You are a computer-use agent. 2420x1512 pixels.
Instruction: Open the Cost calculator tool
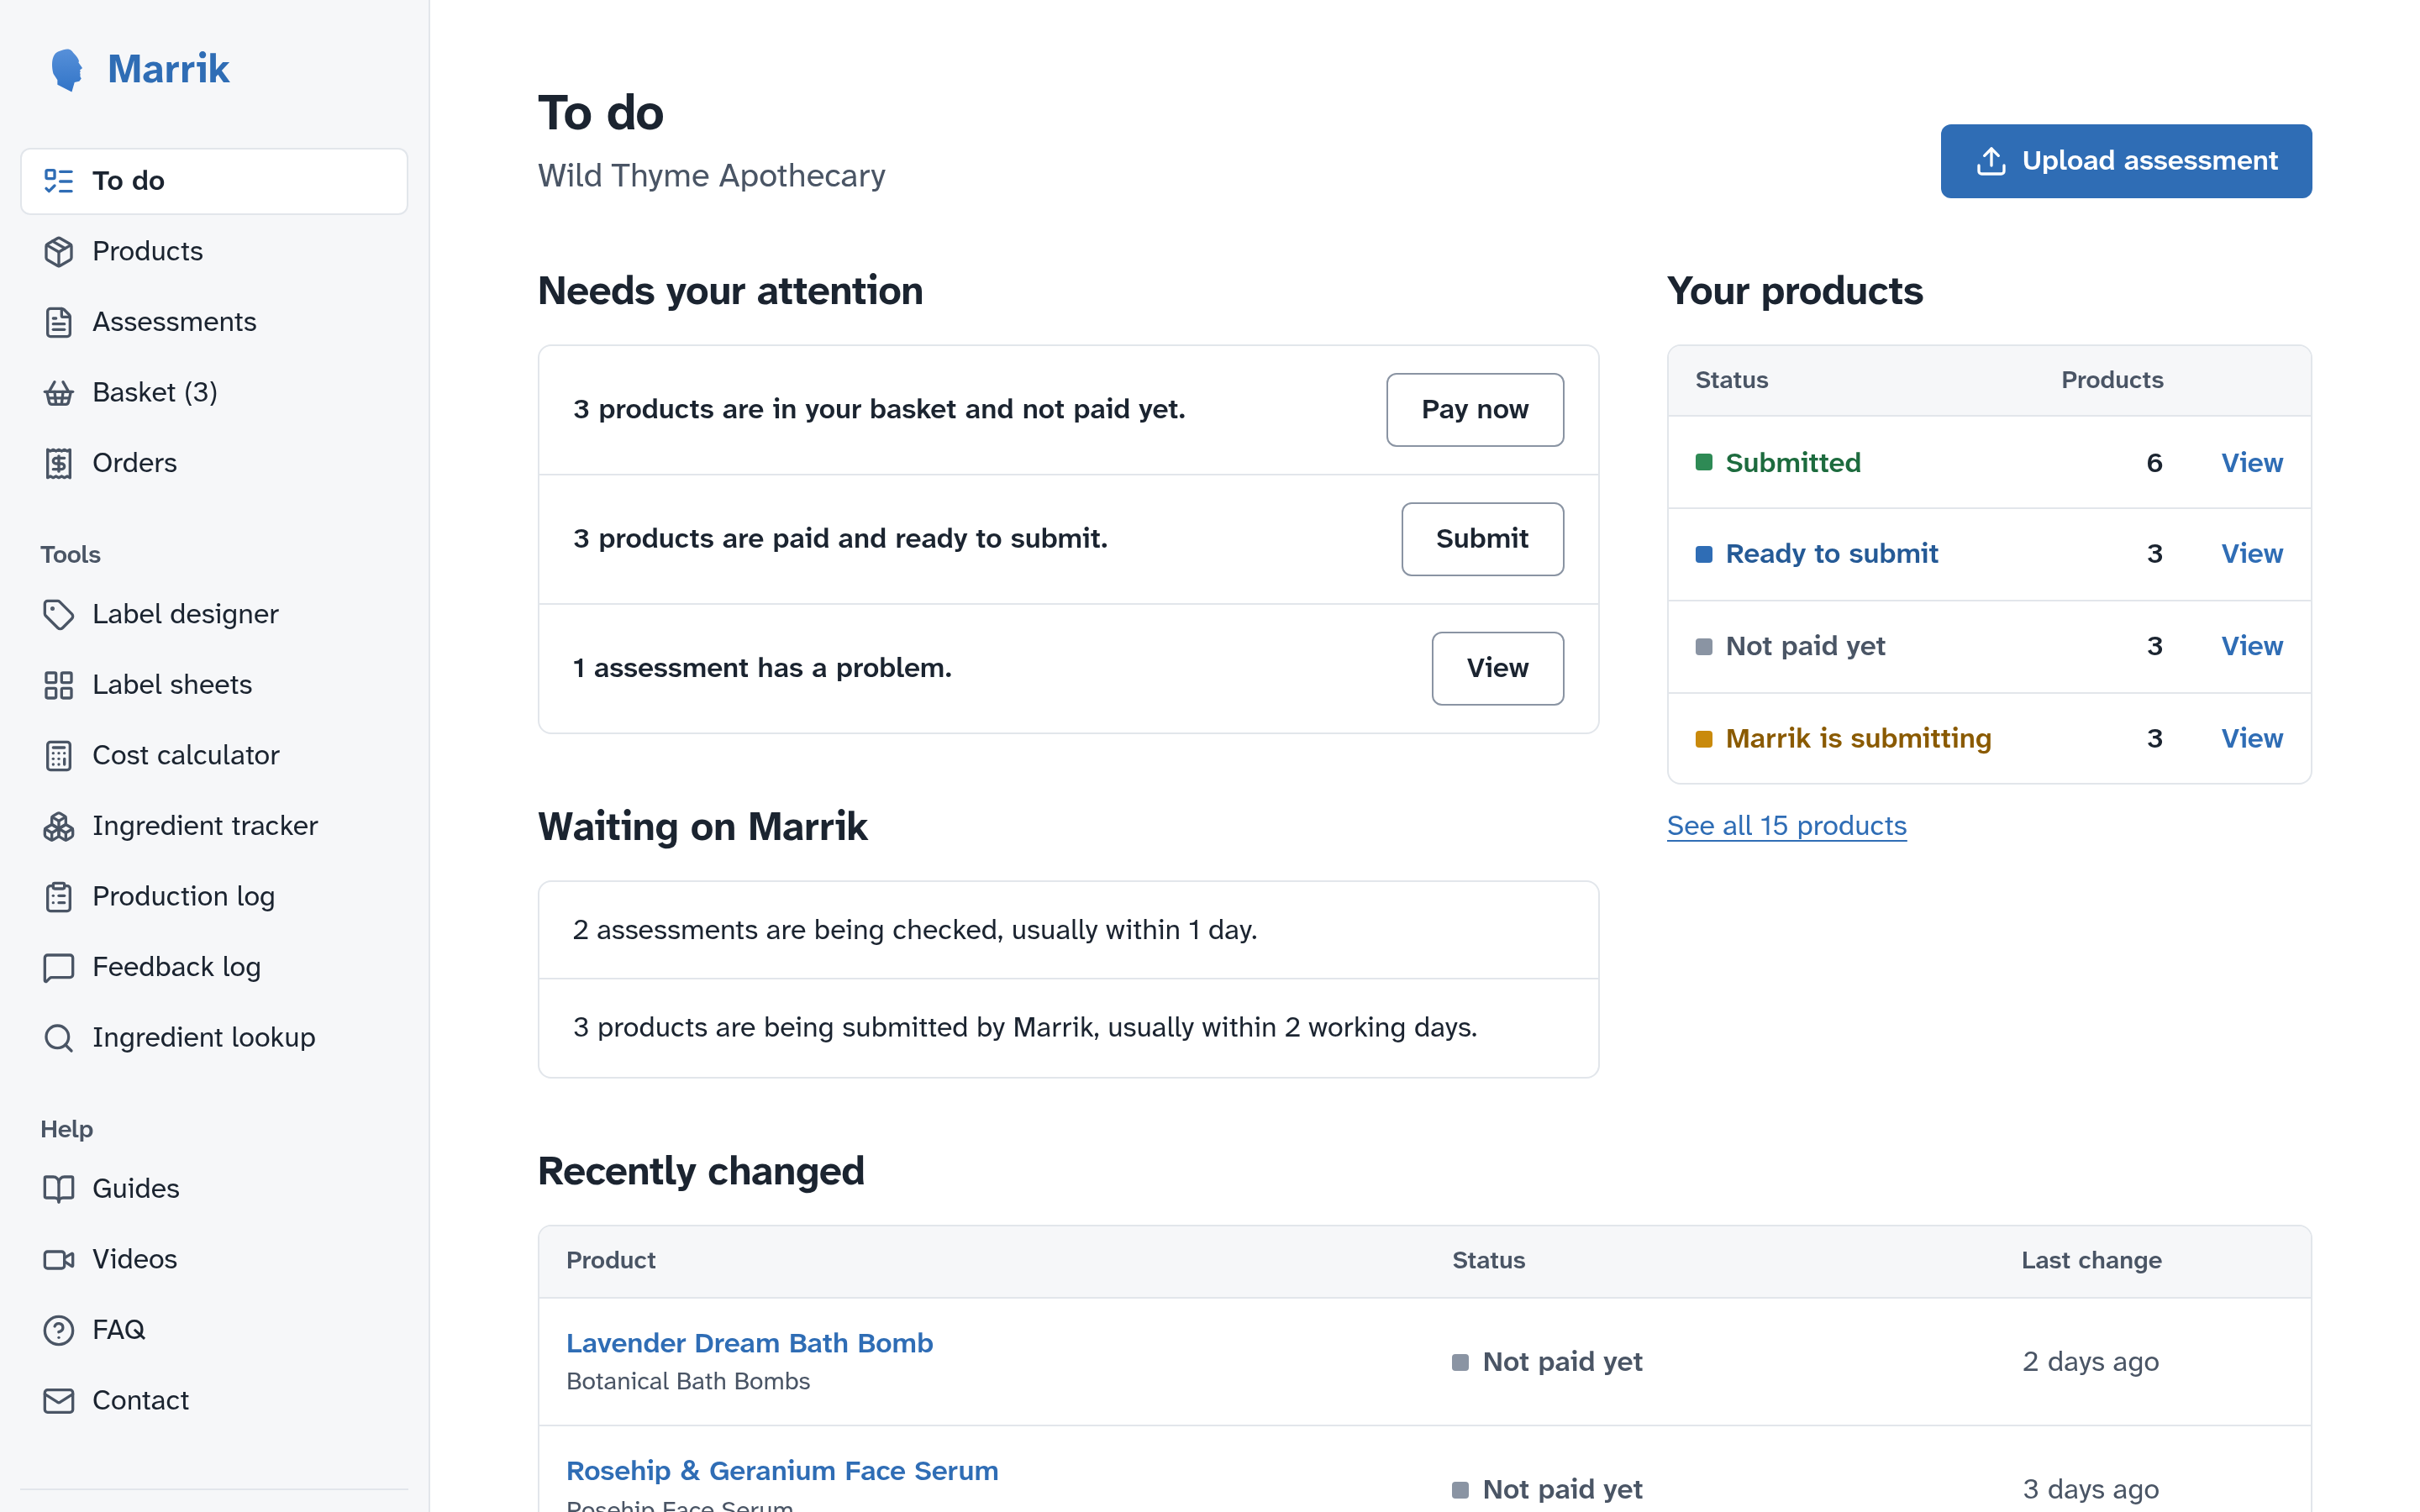[x=214, y=755]
